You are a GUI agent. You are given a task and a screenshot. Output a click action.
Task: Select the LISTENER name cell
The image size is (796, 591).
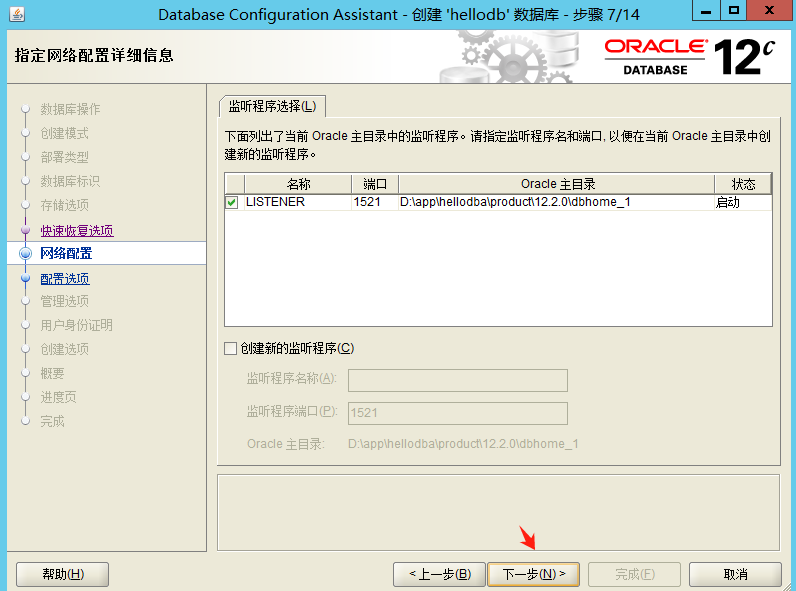pyautogui.click(x=298, y=202)
